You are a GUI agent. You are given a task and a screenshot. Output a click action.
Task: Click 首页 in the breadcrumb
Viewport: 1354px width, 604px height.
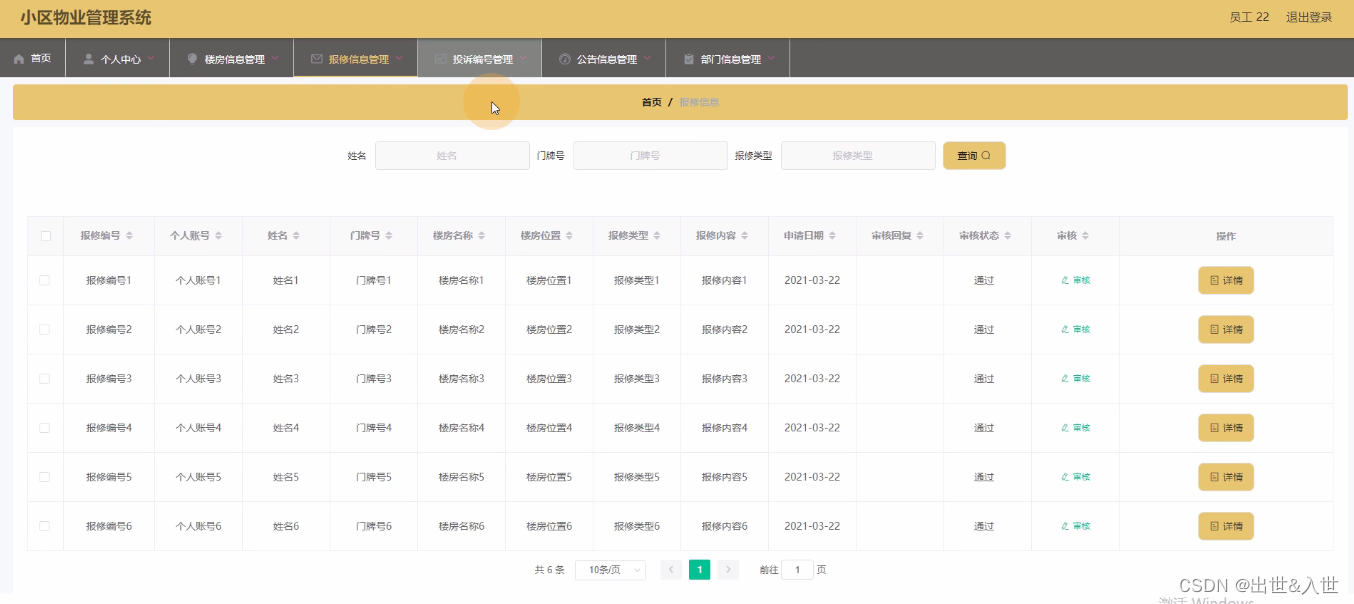click(x=651, y=102)
